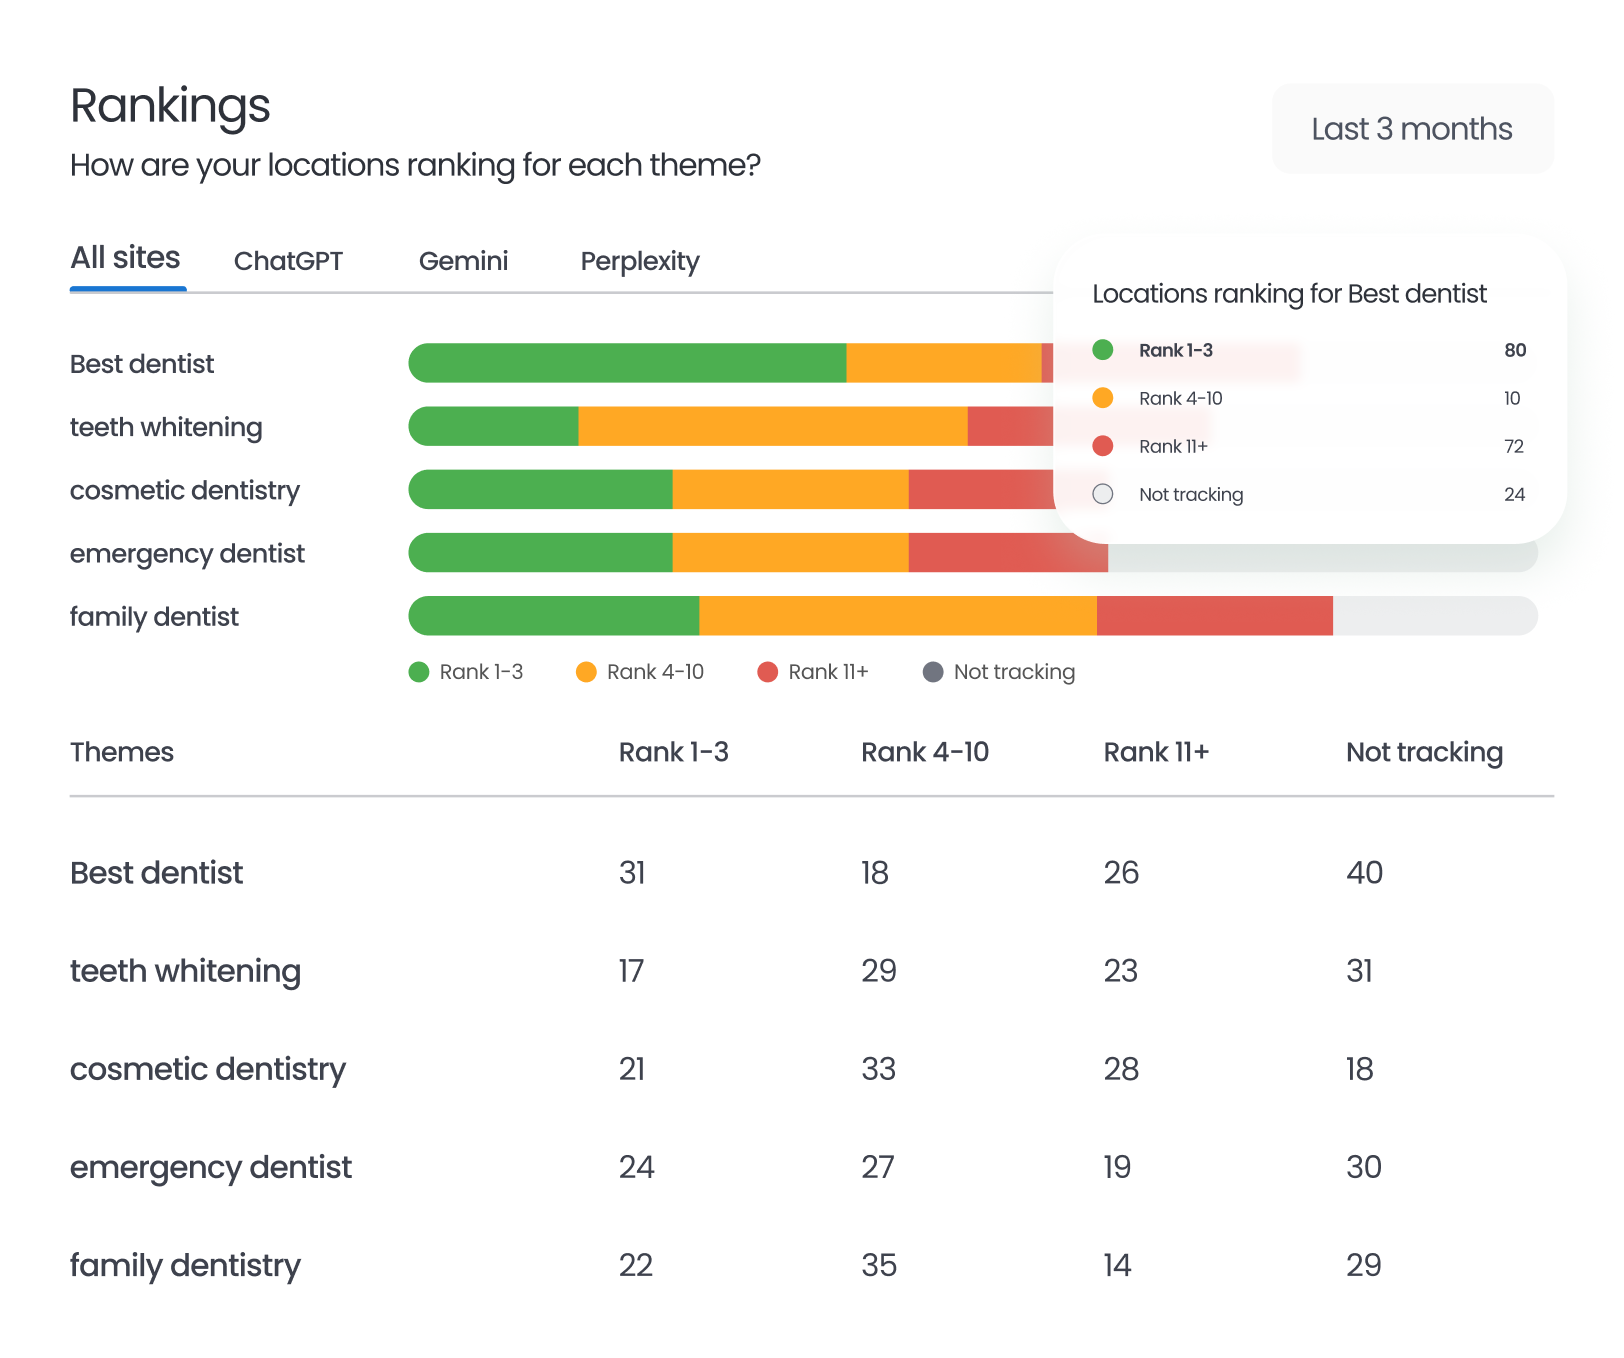Sort by Rank 1-3 column header
The width and height of the screenshot is (1624, 1358).
[673, 752]
